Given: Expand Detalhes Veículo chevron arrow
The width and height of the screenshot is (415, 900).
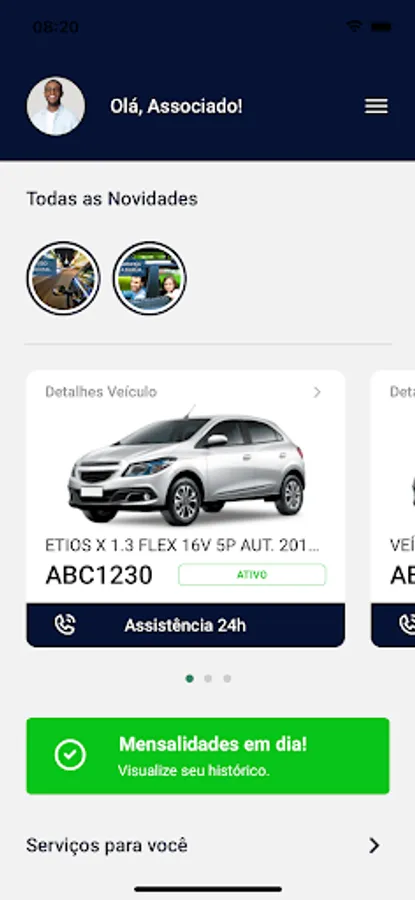Looking at the screenshot, I should point(317,392).
